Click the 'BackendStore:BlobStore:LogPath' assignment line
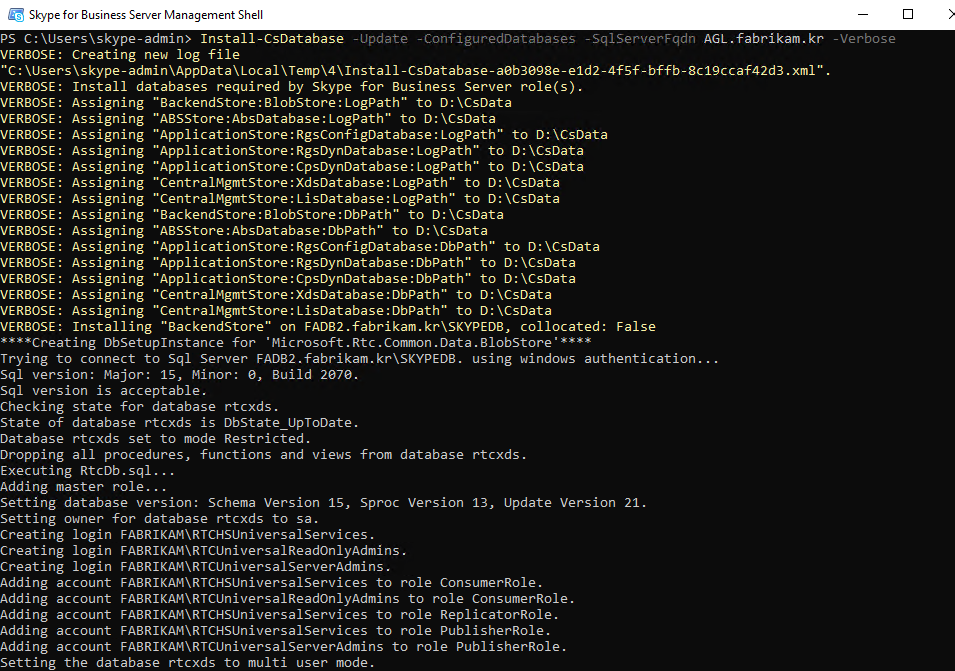955x671 pixels. point(256,102)
